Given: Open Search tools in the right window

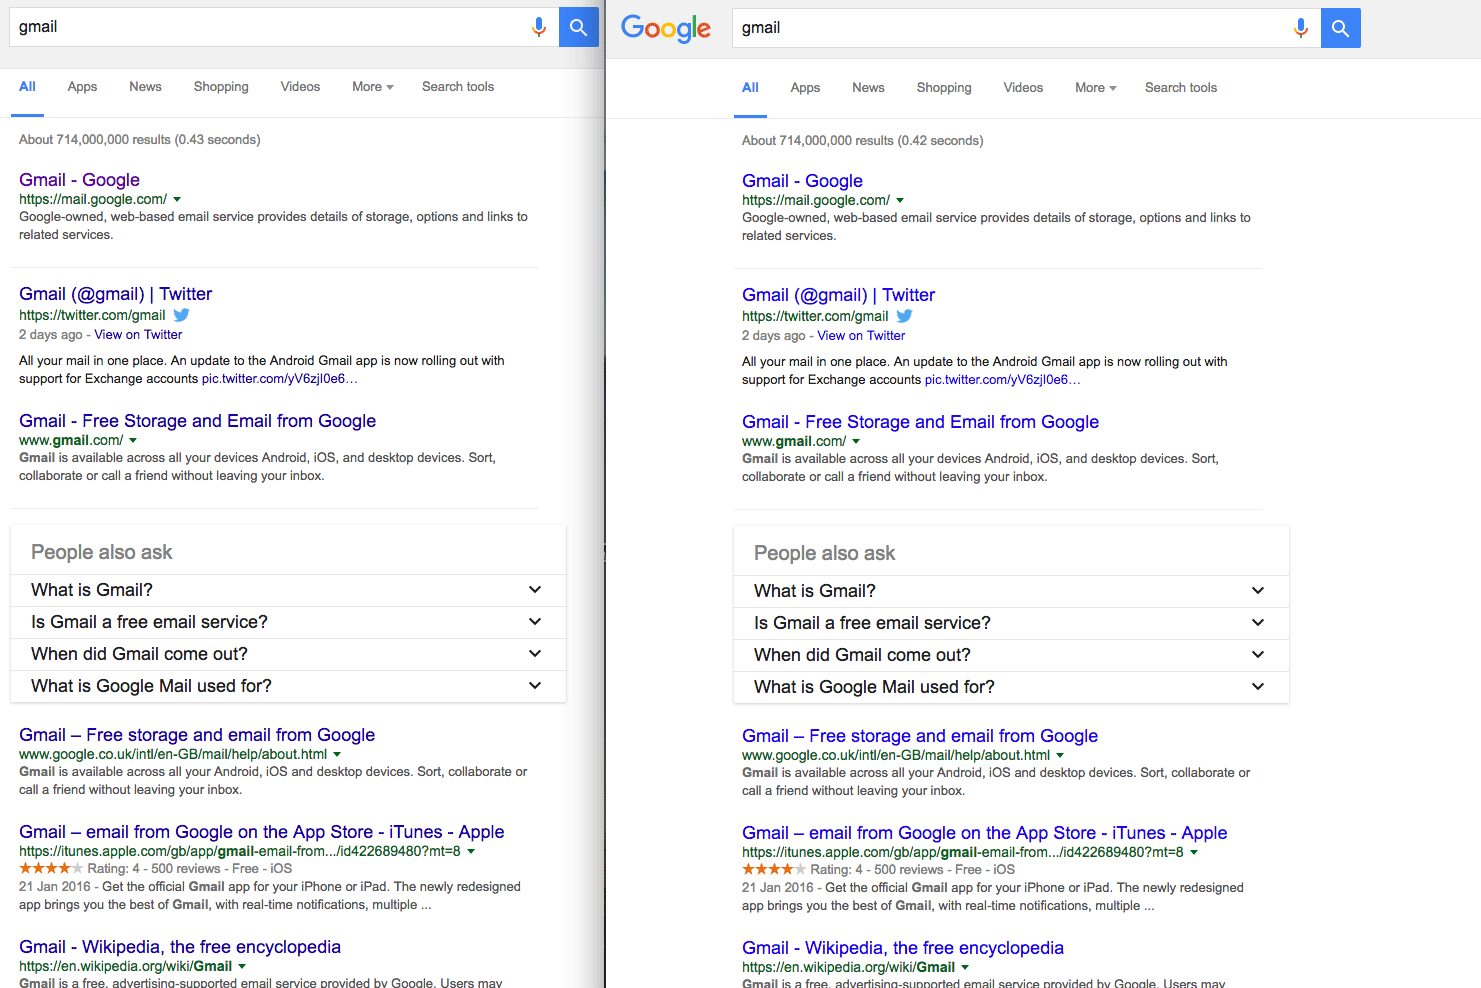Looking at the screenshot, I should (x=1180, y=88).
